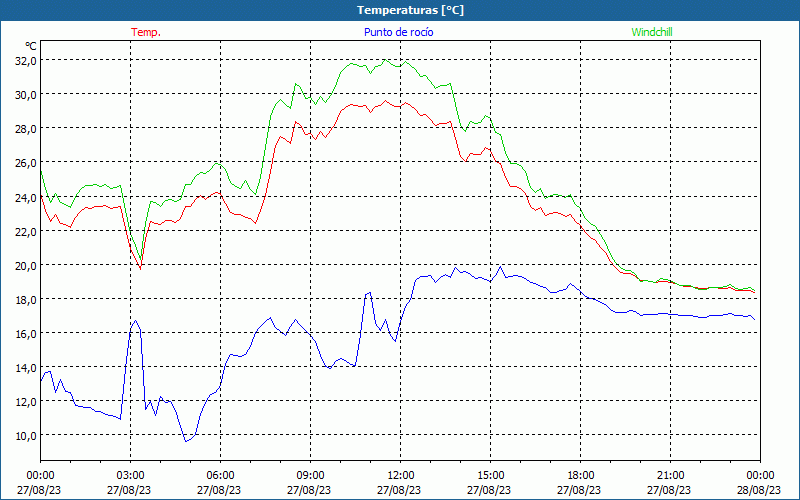Click the '12,0' y-axis value
Image resolution: width=800 pixels, height=500 pixels.
tap(26, 402)
